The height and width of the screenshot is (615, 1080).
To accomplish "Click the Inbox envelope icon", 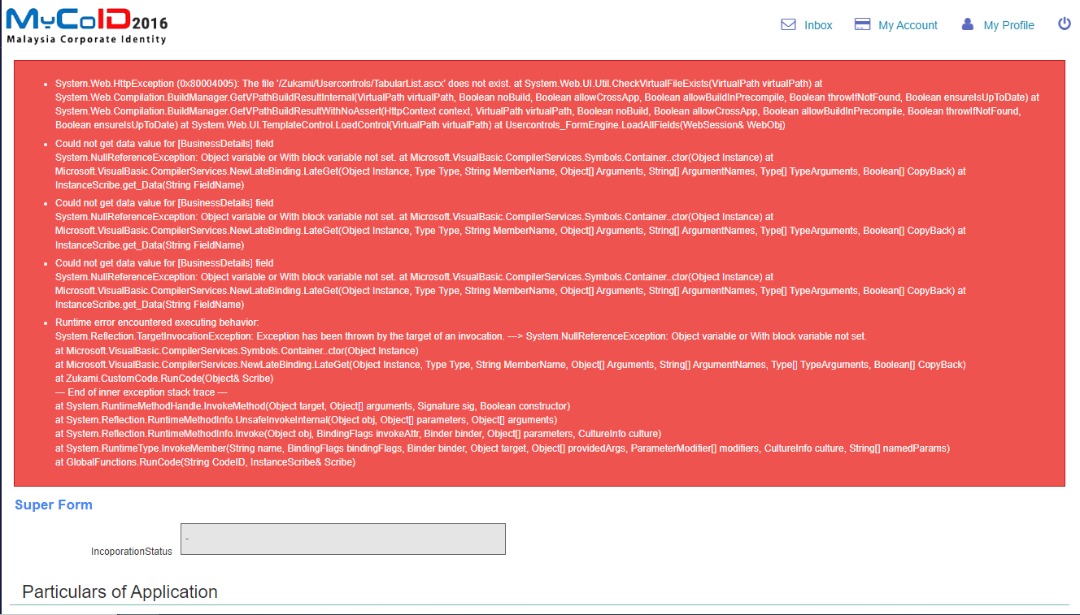I will (788, 25).
